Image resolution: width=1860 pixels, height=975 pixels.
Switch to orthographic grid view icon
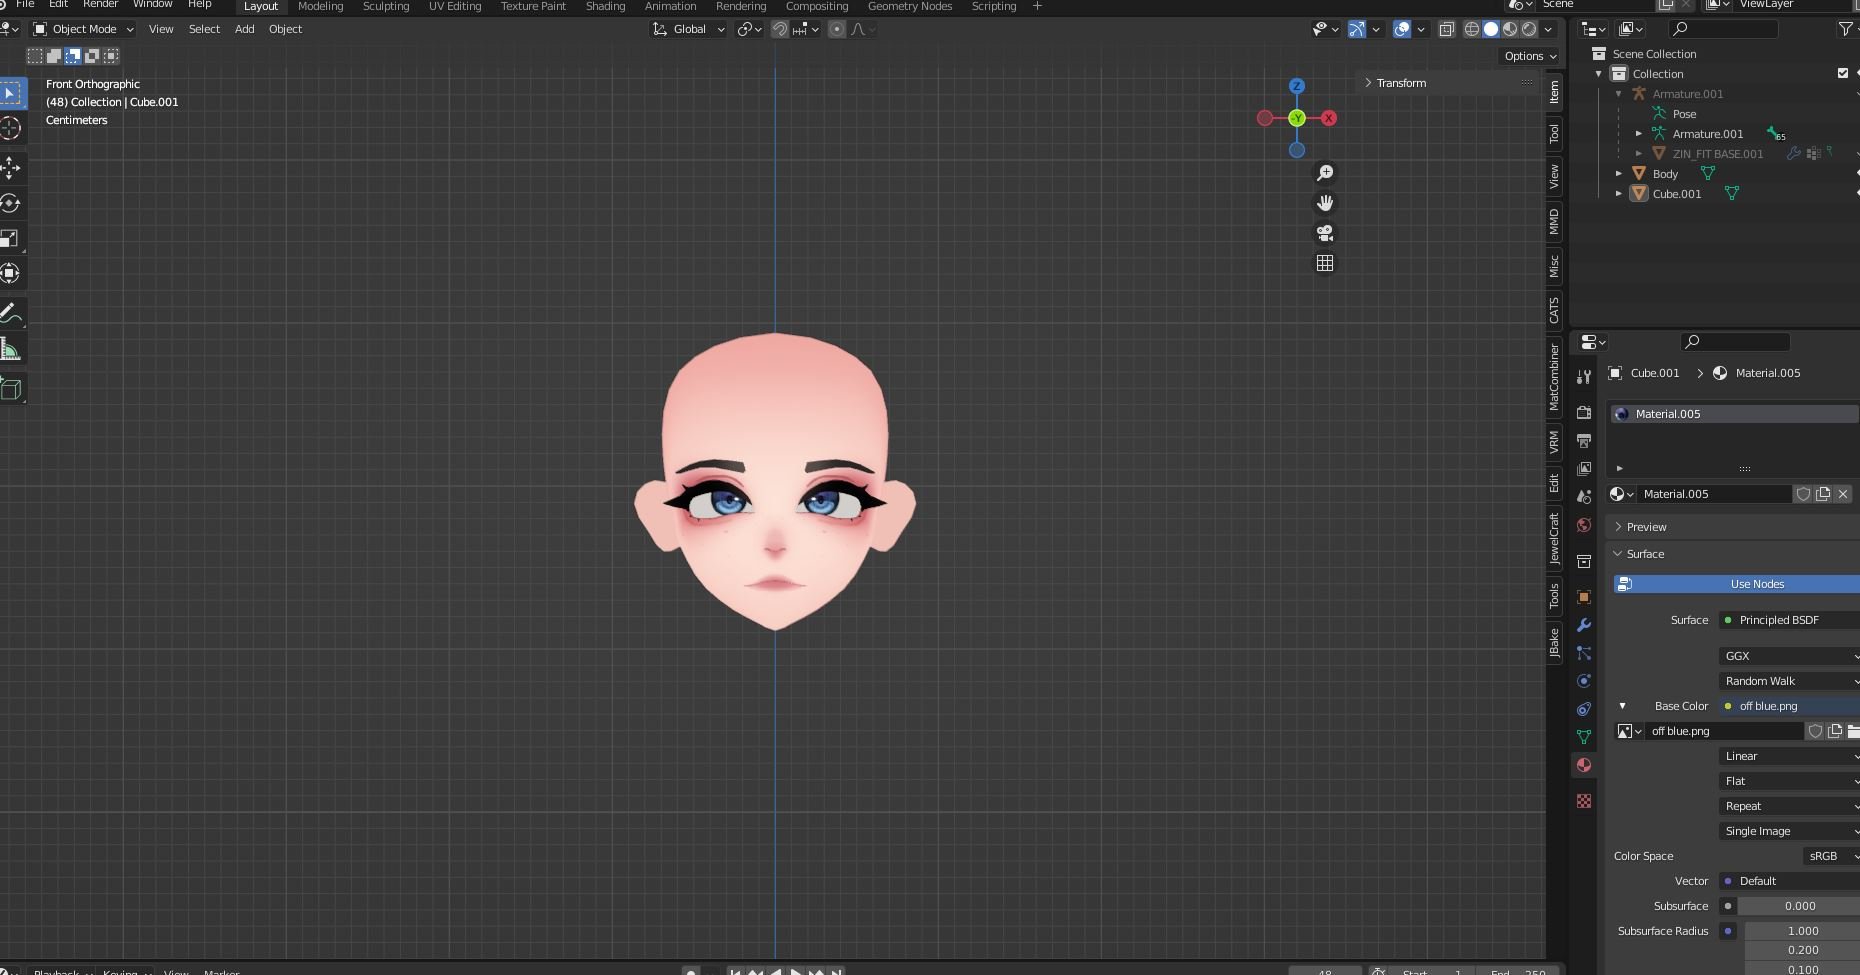click(1325, 263)
